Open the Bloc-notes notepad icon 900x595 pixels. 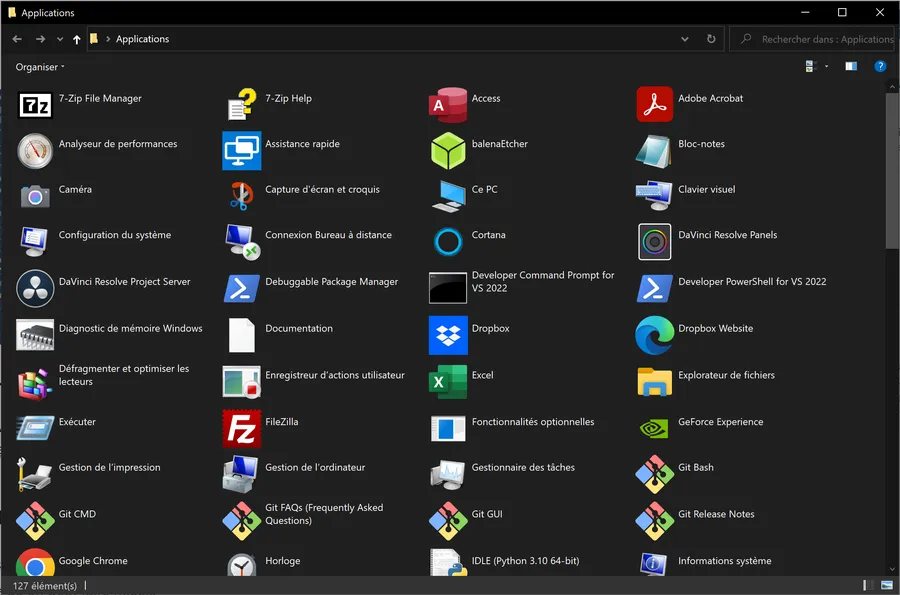click(654, 151)
